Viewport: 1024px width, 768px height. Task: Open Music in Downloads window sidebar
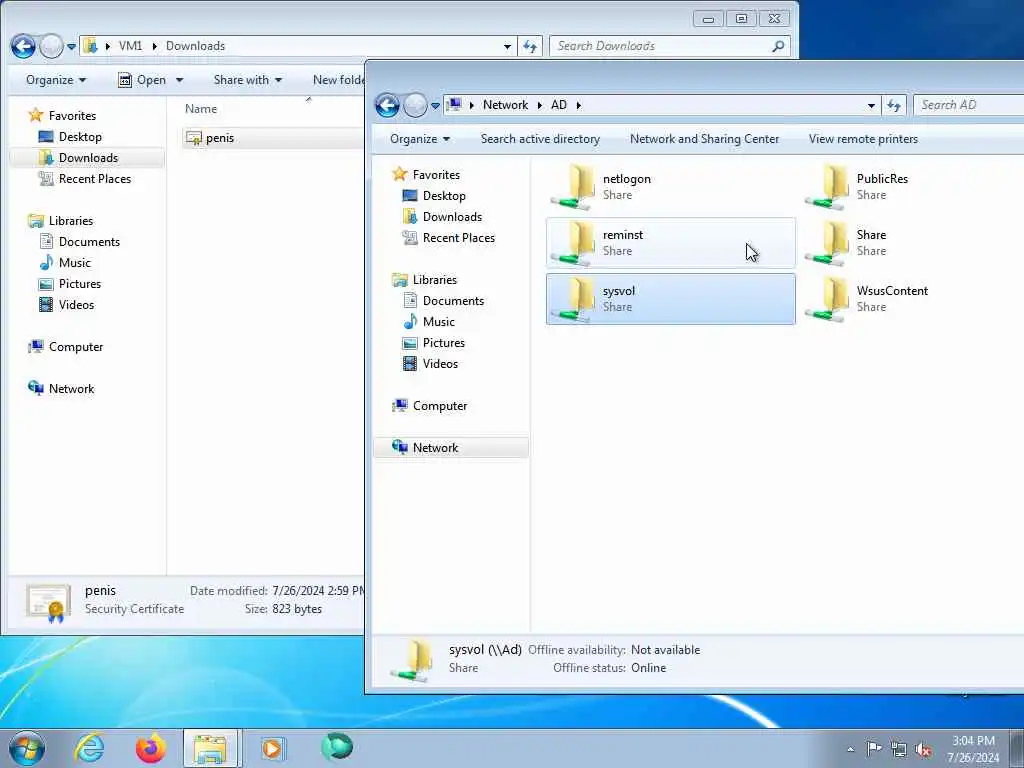click(x=74, y=263)
